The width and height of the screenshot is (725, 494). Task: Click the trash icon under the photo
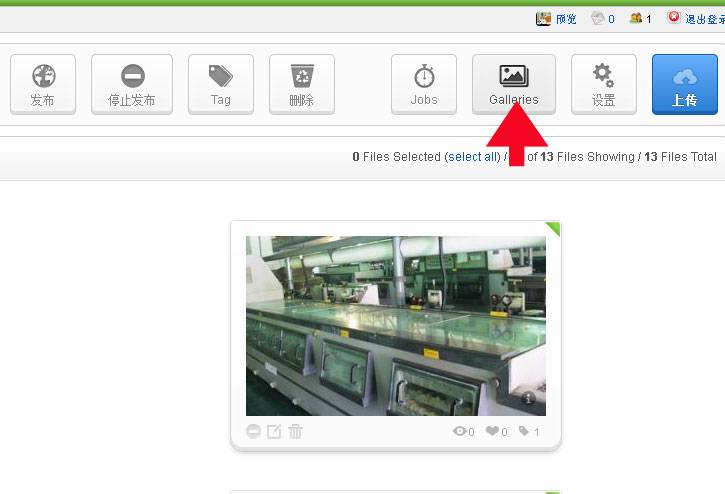click(x=295, y=432)
